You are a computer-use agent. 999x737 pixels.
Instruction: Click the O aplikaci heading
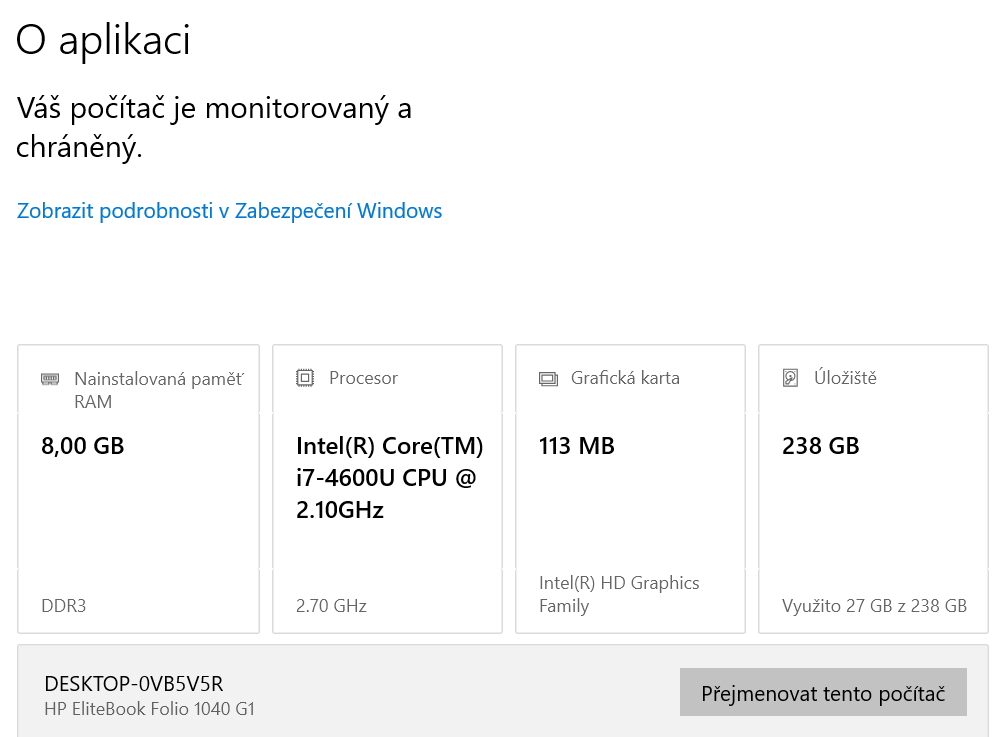coord(103,41)
